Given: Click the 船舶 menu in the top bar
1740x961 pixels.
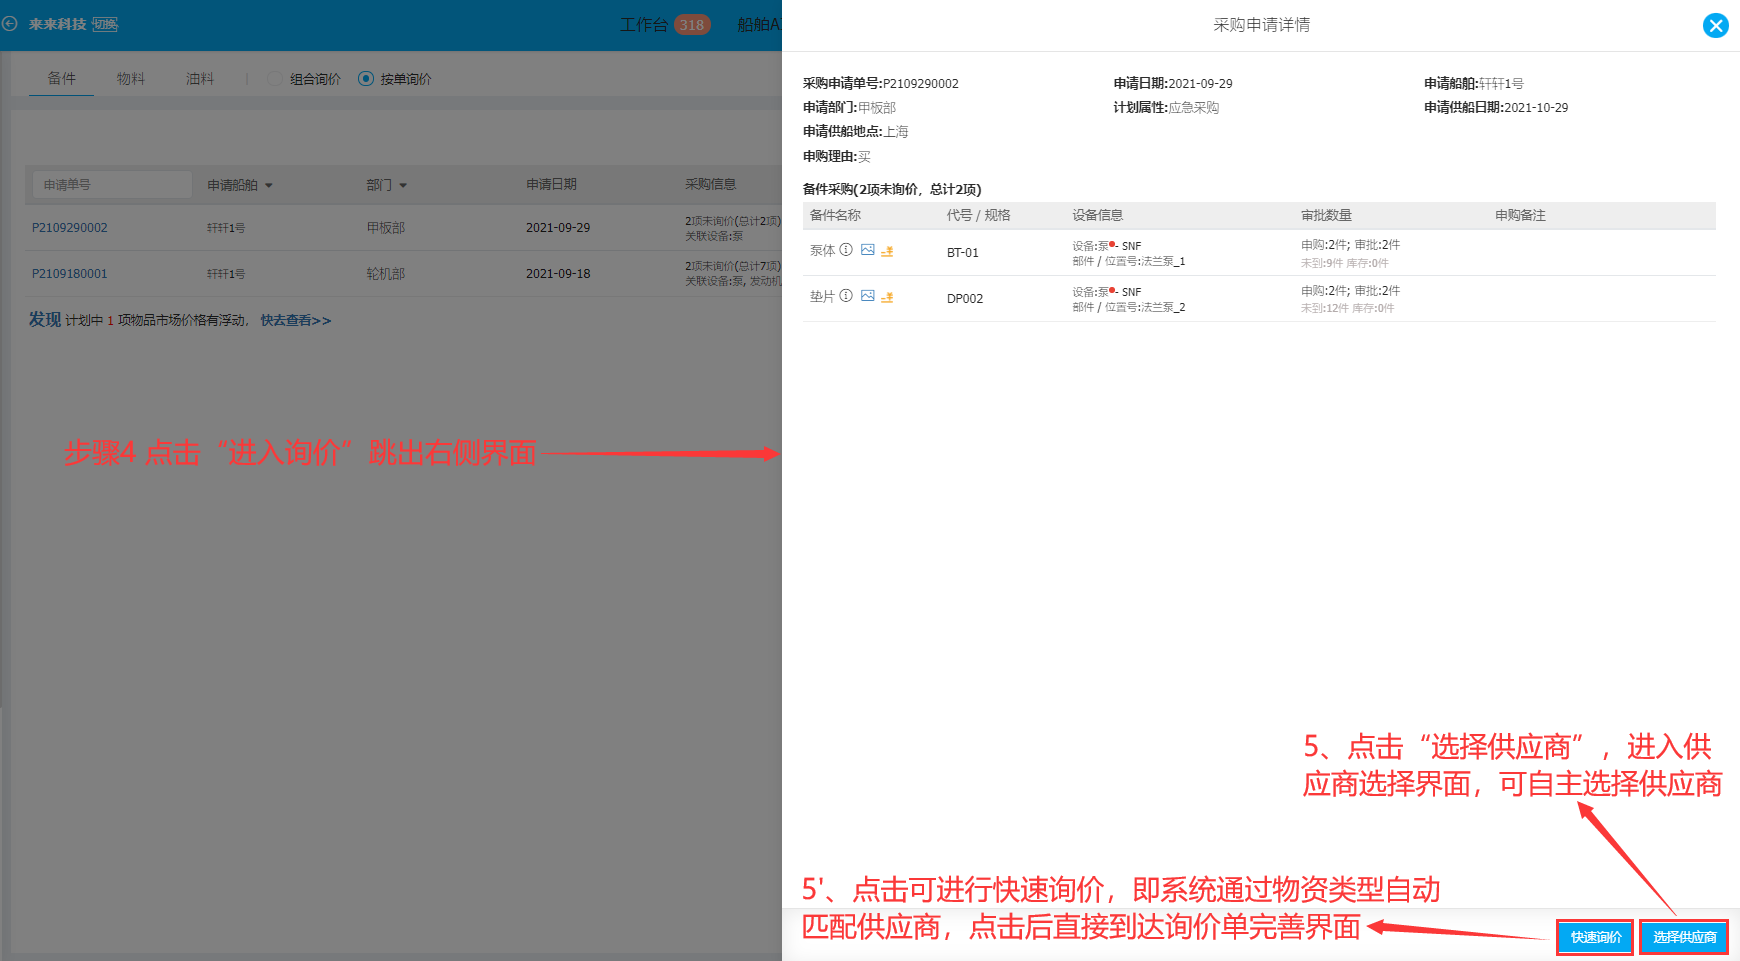Looking at the screenshot, I should [x=759, y=24].
